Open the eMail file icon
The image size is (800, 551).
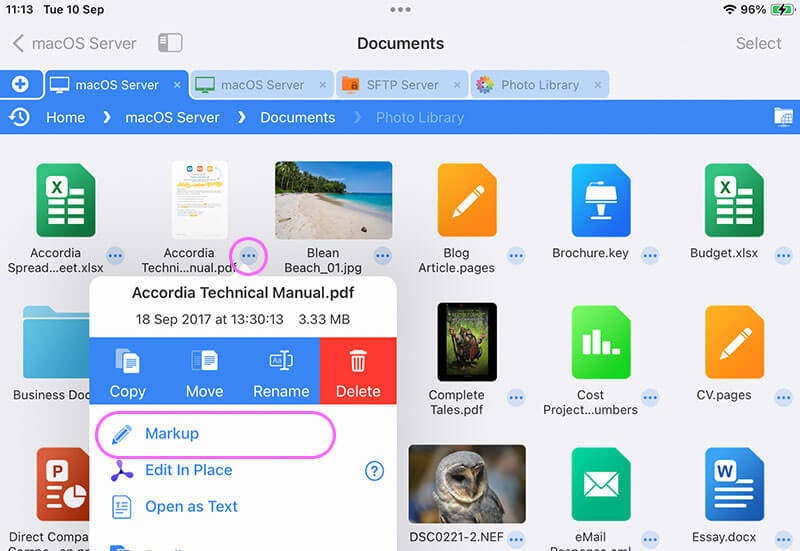click(601, 484)
